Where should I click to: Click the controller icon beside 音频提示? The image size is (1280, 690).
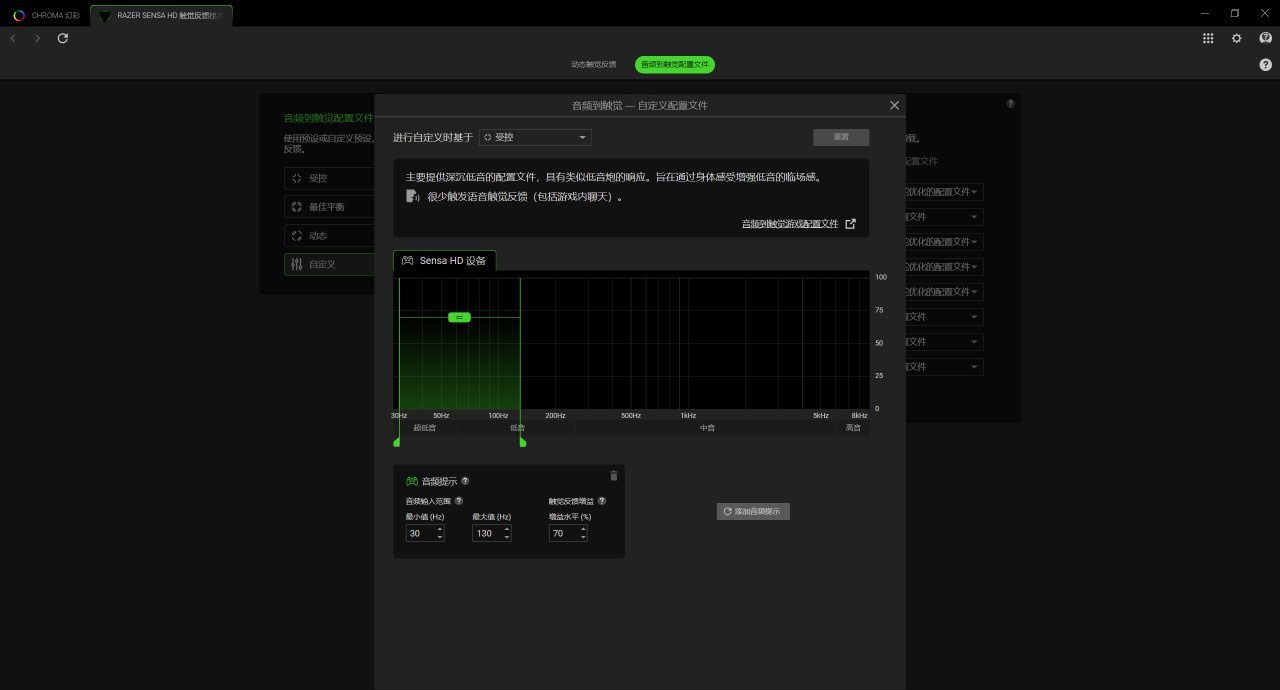click(411, 481)
